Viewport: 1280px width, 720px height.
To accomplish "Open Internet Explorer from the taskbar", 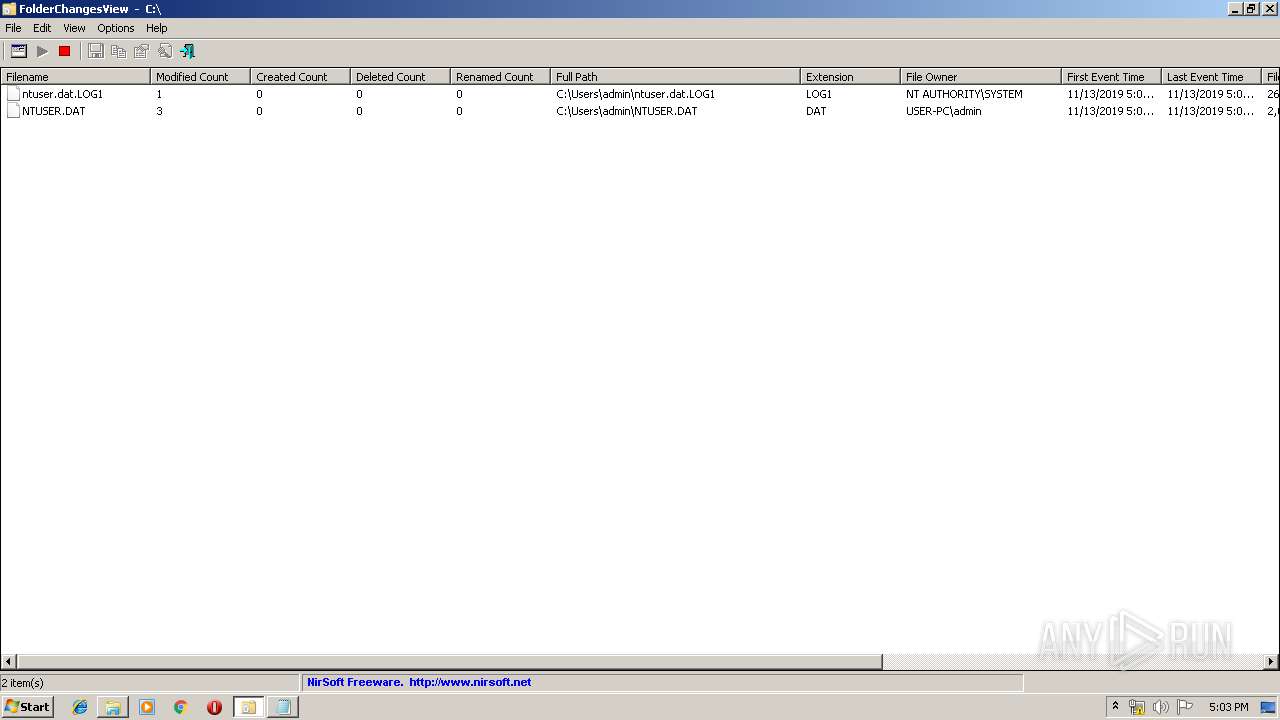I will (x=80, y=707).
